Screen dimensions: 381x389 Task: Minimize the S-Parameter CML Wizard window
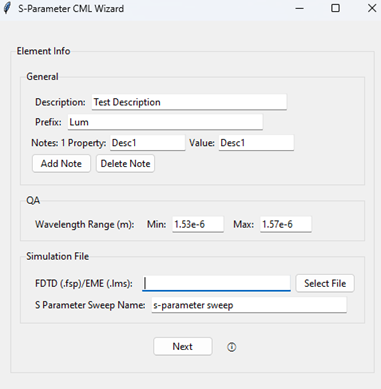[x=300, y=8]
